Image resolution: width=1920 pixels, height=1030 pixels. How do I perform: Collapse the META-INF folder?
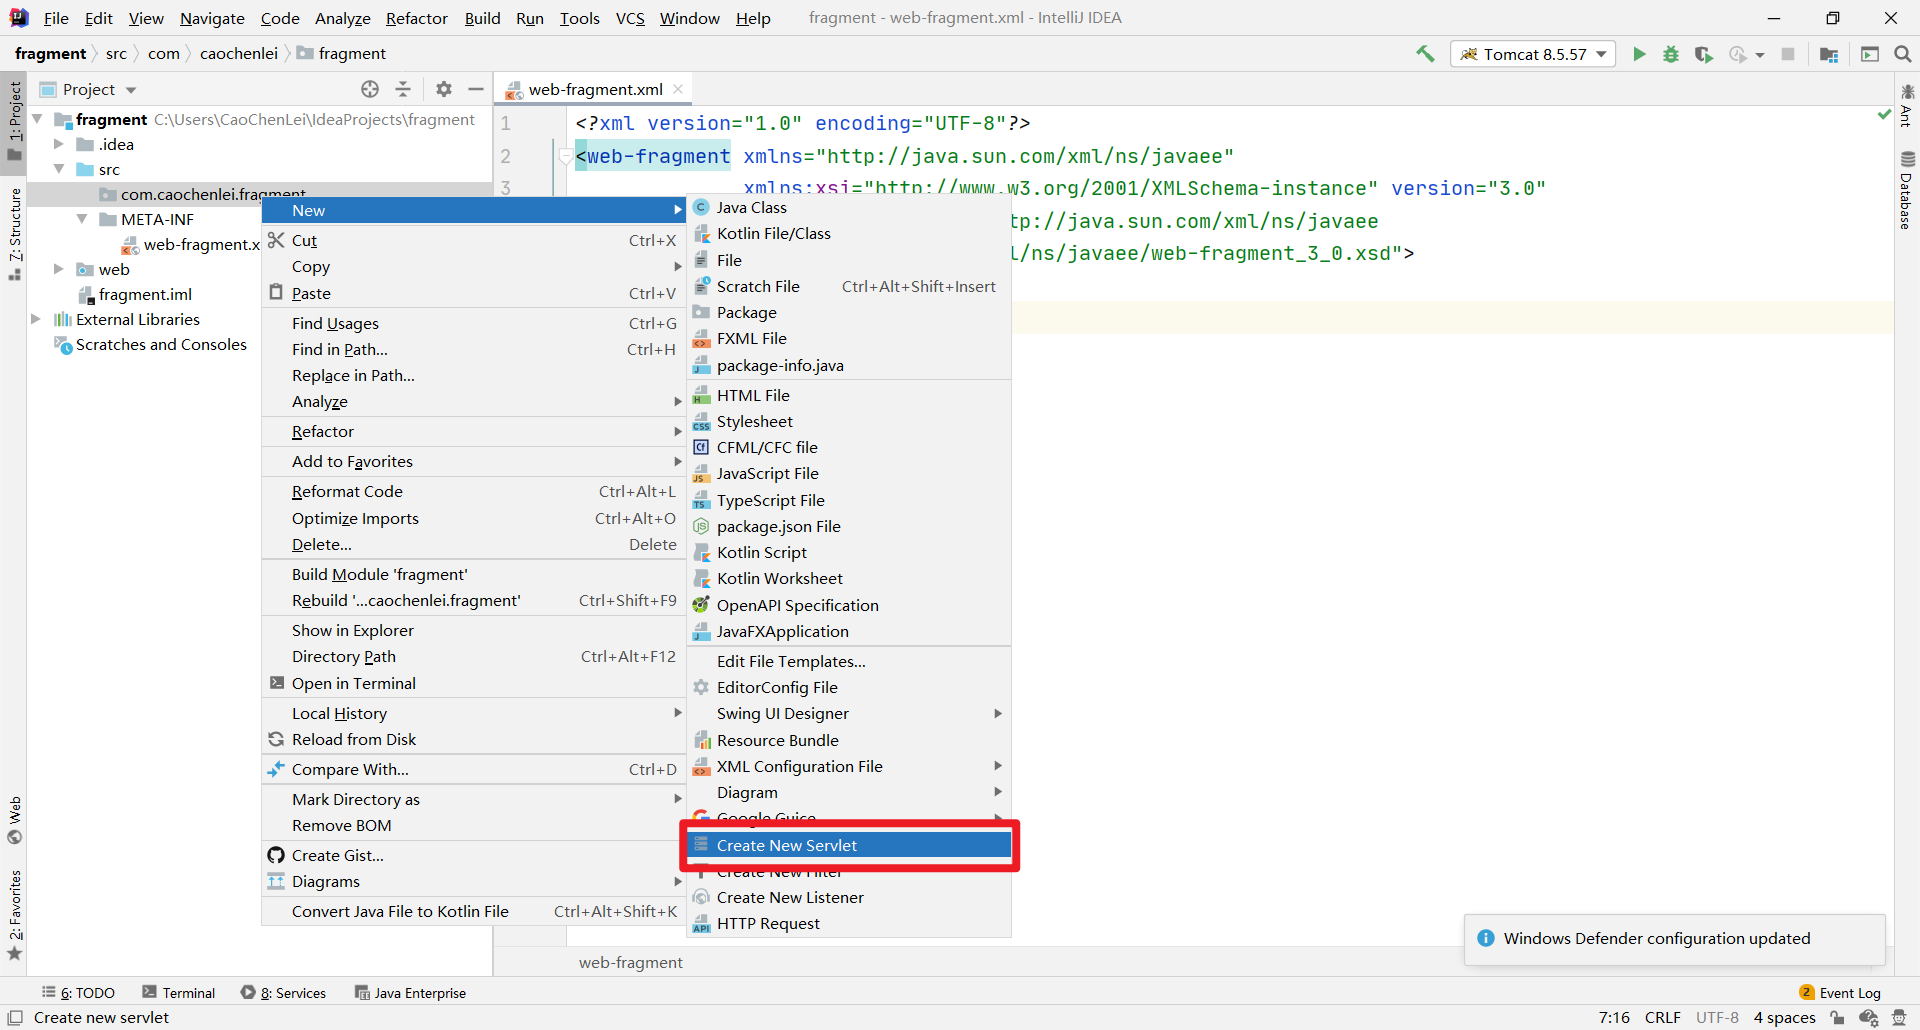tap(82, 219)
